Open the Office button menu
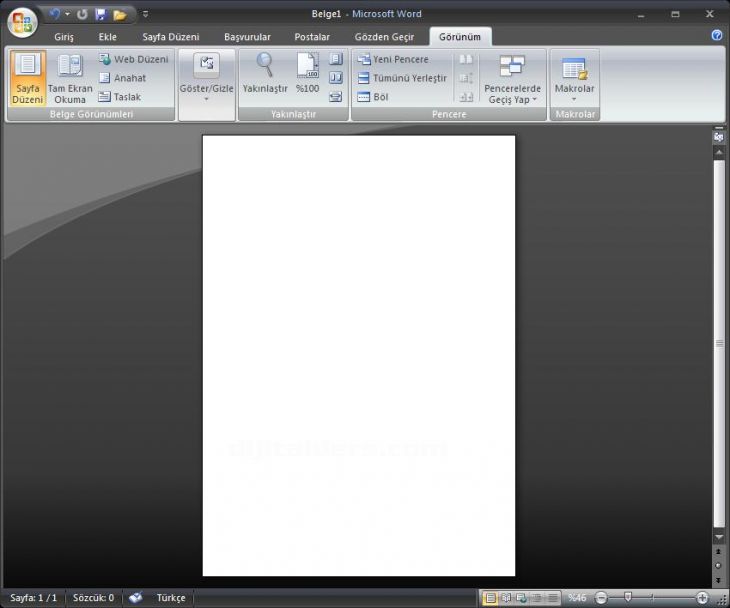This screenshot has height=608, width=730. click(x=22, y=22)
